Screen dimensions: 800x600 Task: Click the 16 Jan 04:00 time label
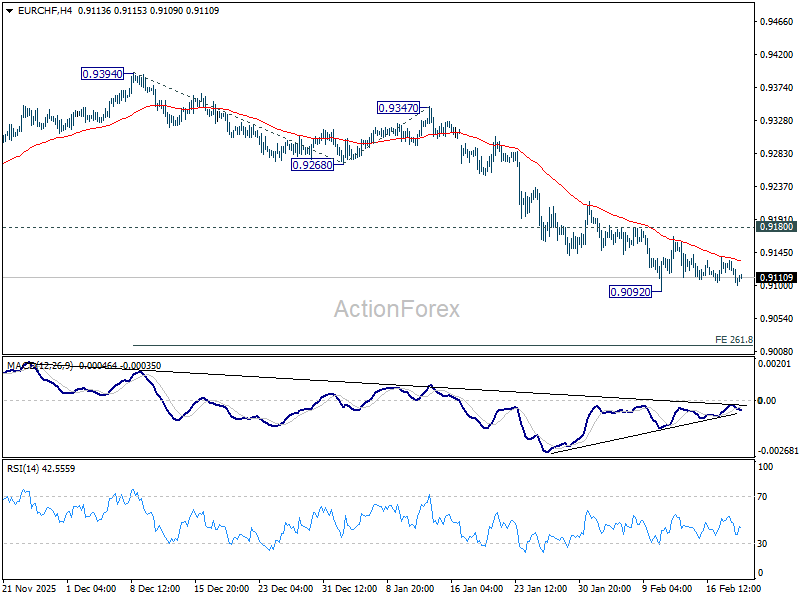477,588
